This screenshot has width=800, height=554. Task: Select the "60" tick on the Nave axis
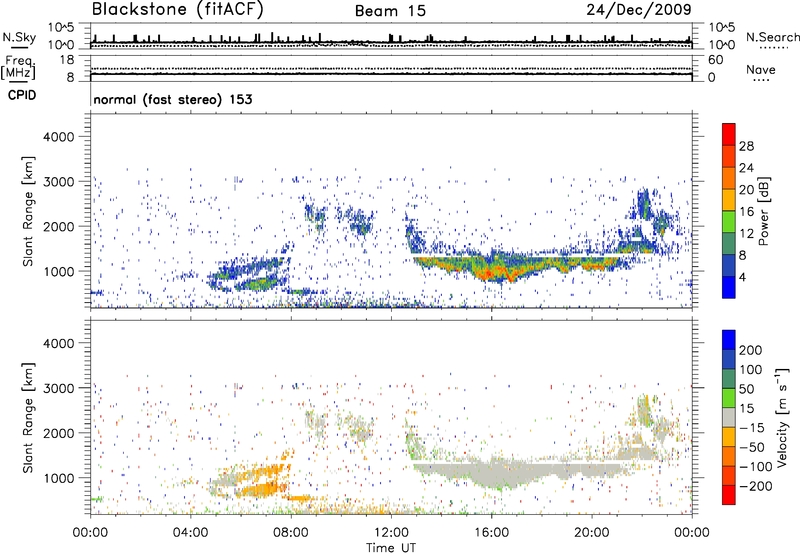point(715,60)
